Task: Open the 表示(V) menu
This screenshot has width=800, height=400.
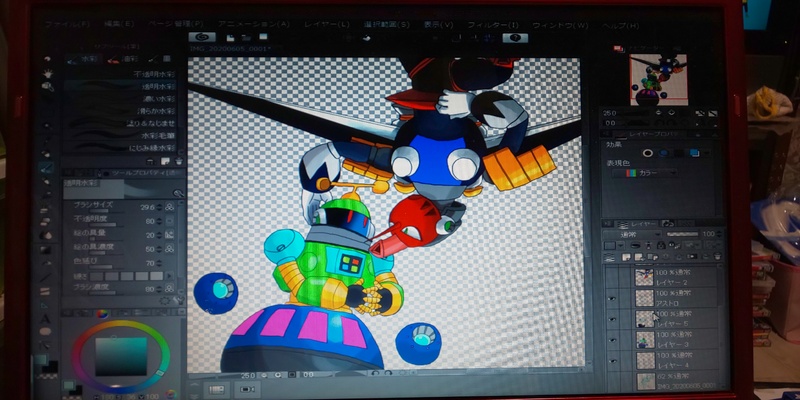Action: 438,24
